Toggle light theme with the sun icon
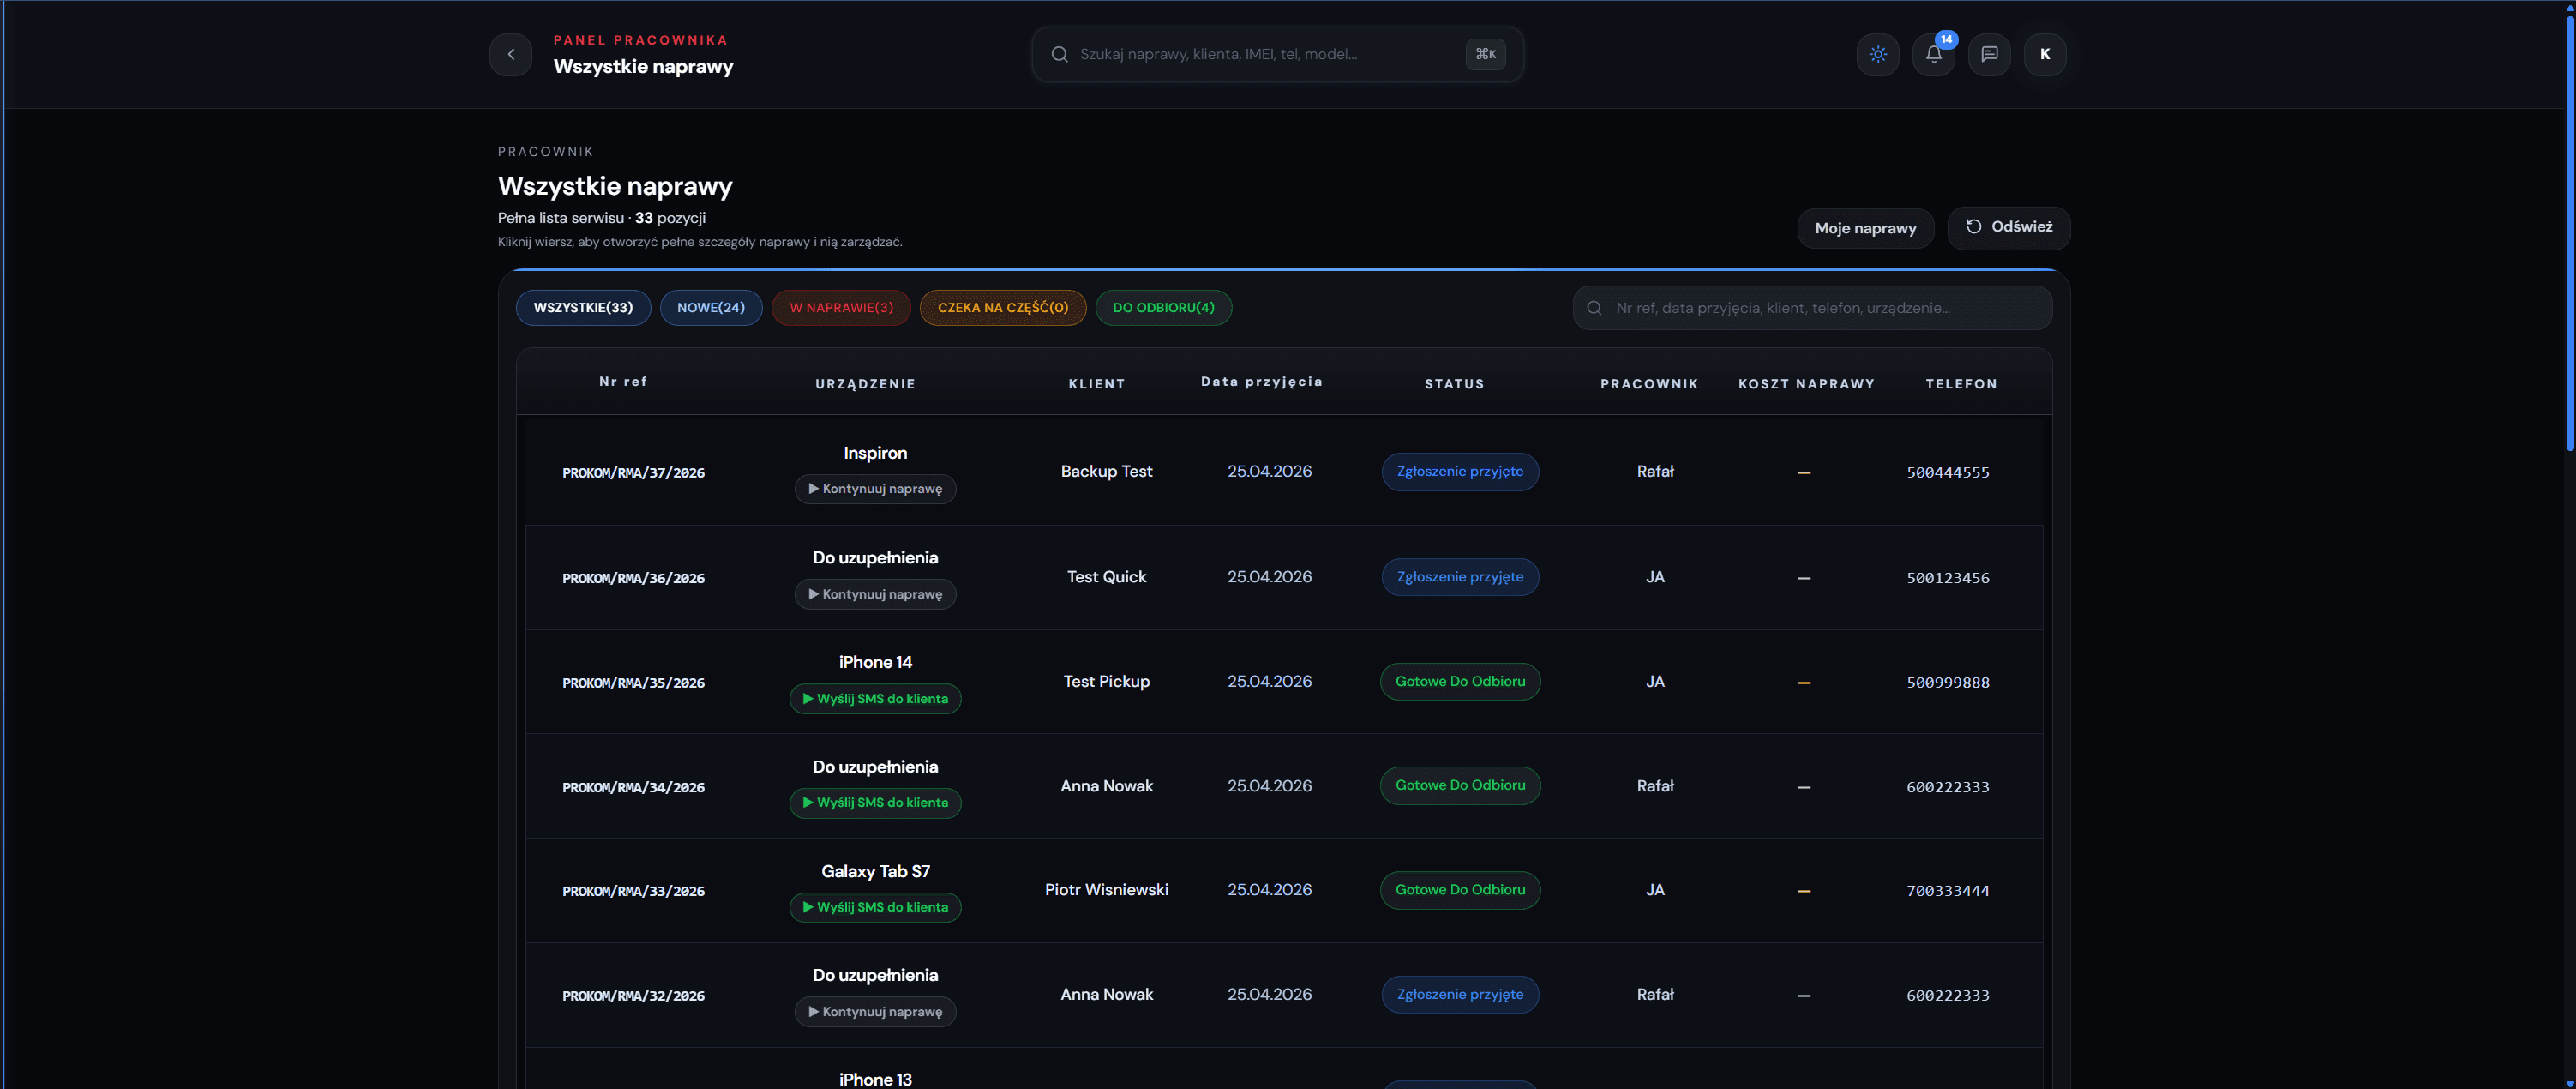Screen dimensions: 2576x1089 1878,54
